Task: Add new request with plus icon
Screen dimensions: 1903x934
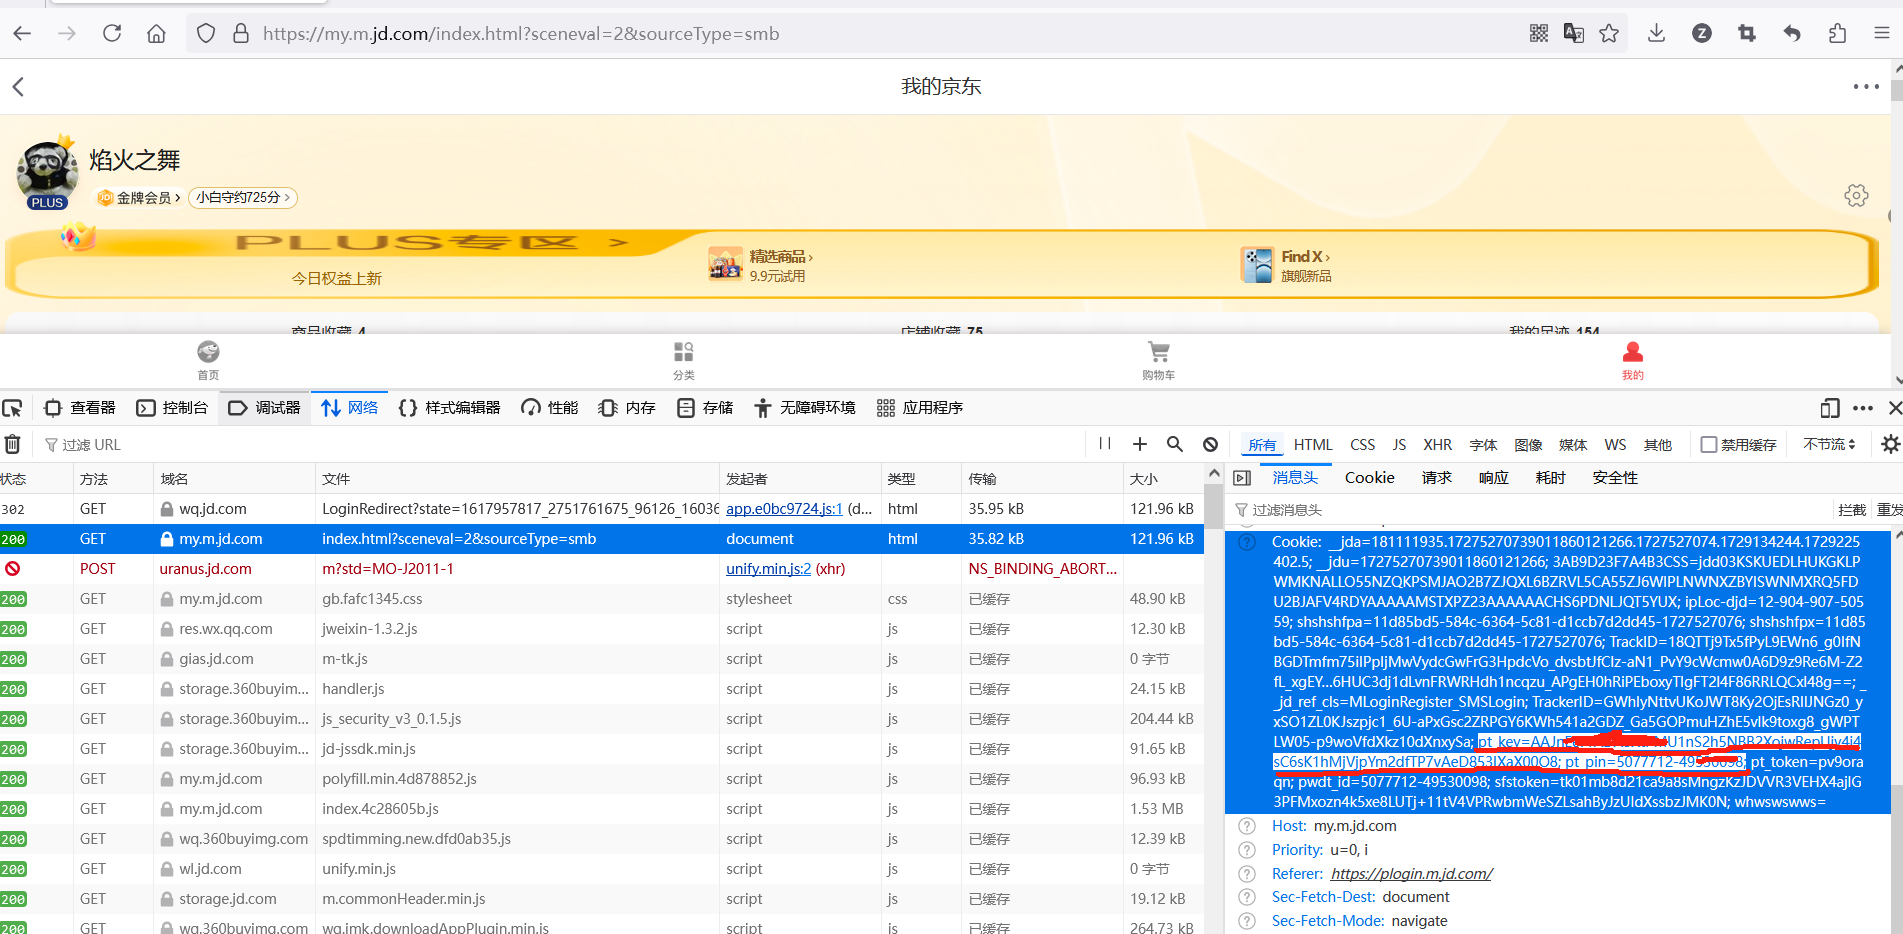Action: pyautogui.click(x=1140, y=444)
